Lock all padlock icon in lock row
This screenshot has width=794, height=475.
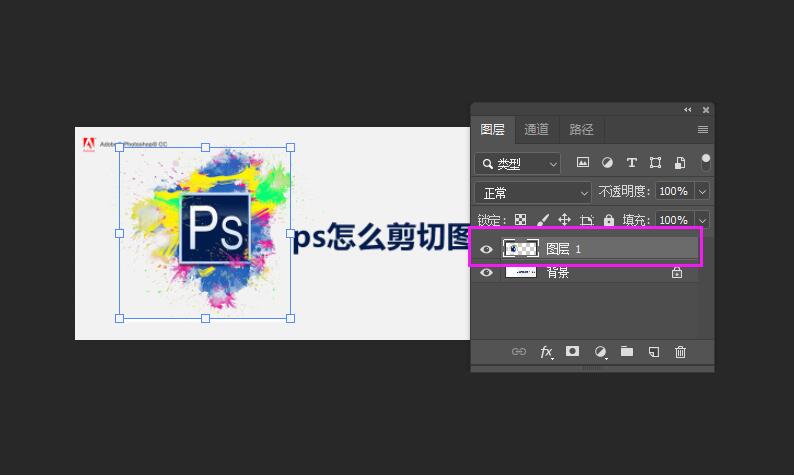click(609, 220)
